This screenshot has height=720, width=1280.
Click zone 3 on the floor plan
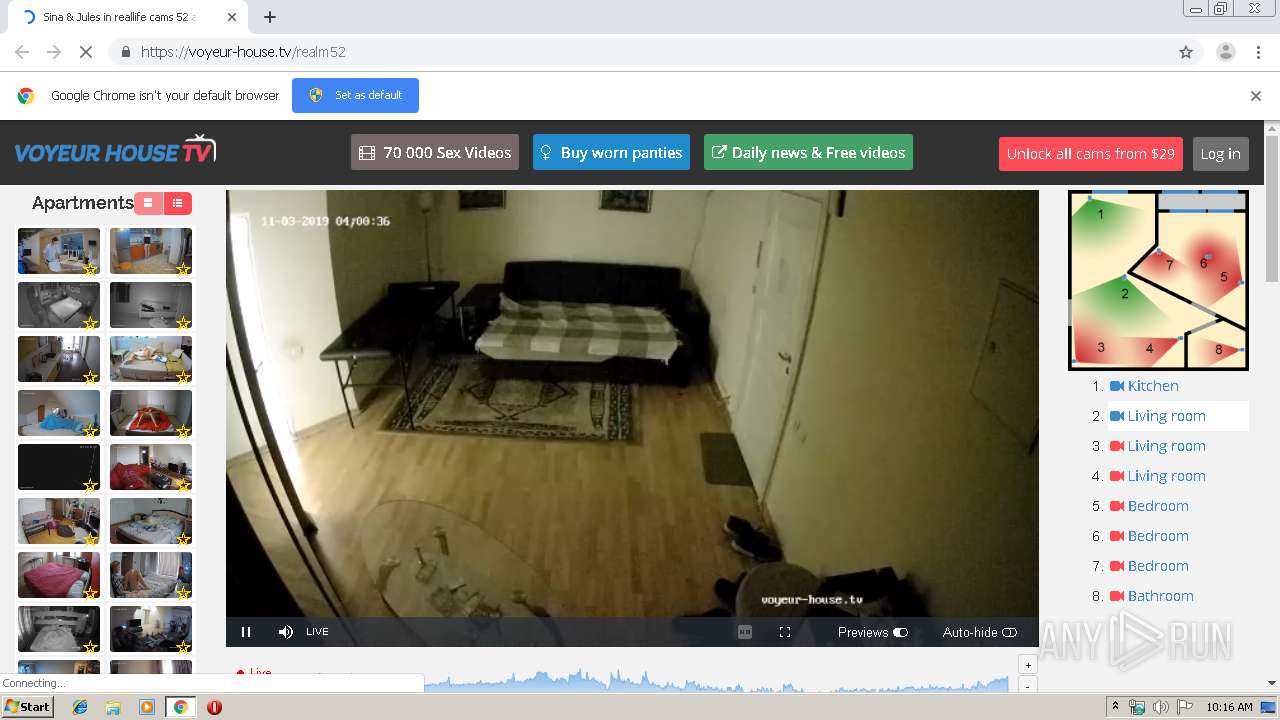coord(1101,348)
